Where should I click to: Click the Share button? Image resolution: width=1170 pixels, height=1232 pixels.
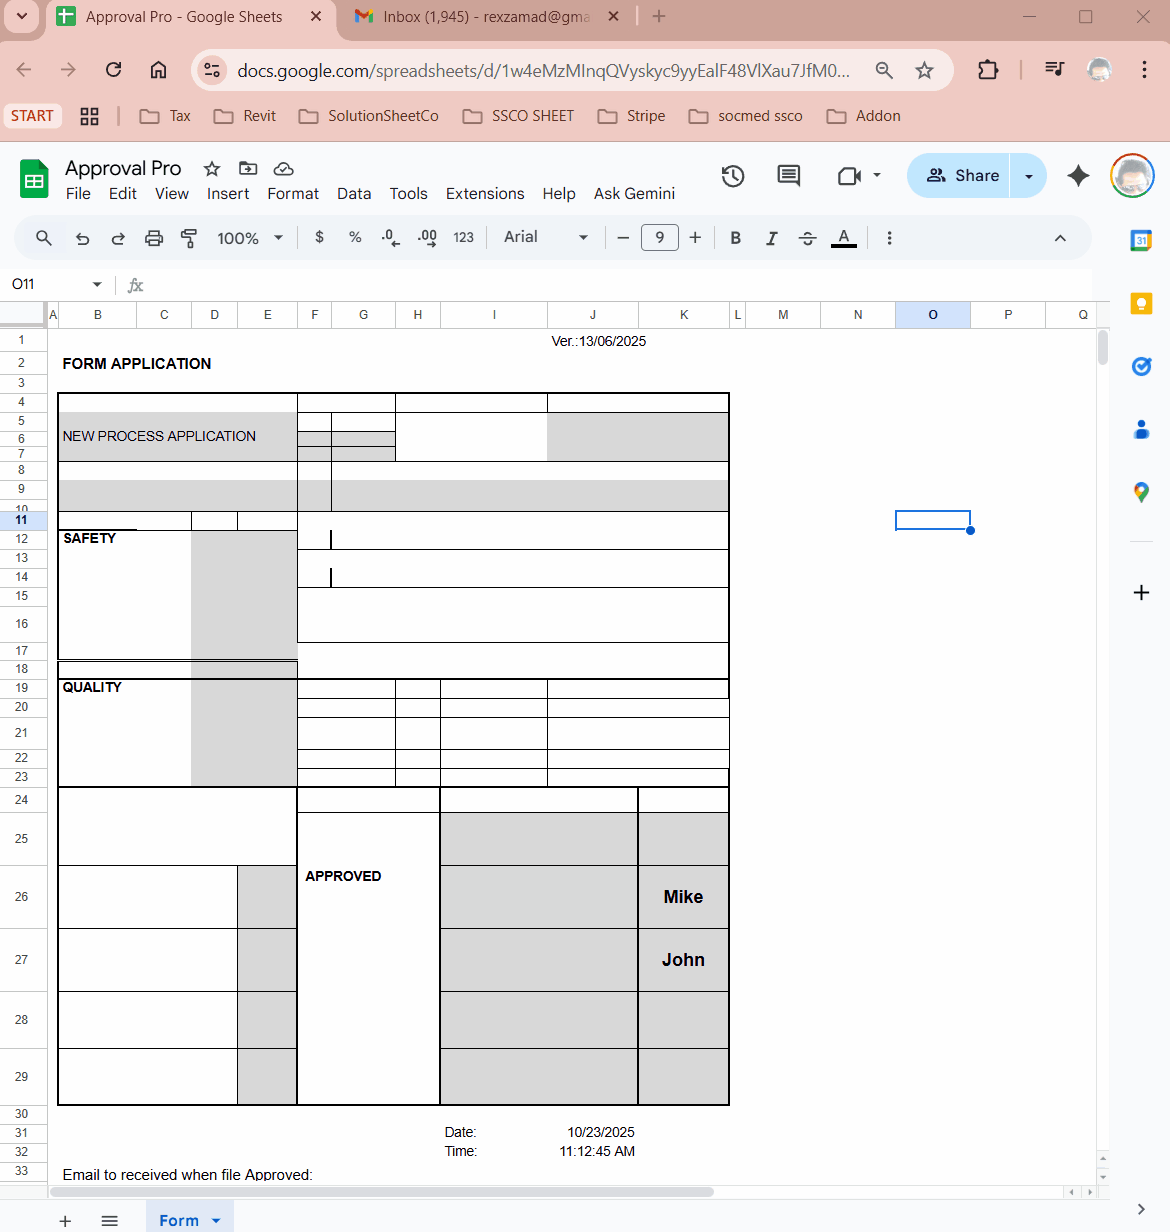[x=961, y=176]
